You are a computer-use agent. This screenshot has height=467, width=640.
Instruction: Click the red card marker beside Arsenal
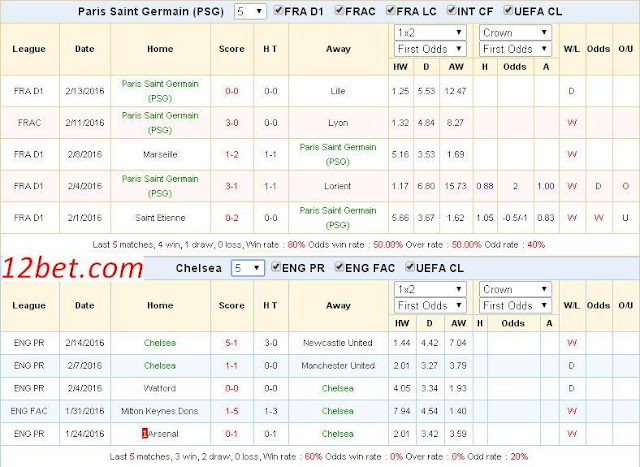coord(144,434)
